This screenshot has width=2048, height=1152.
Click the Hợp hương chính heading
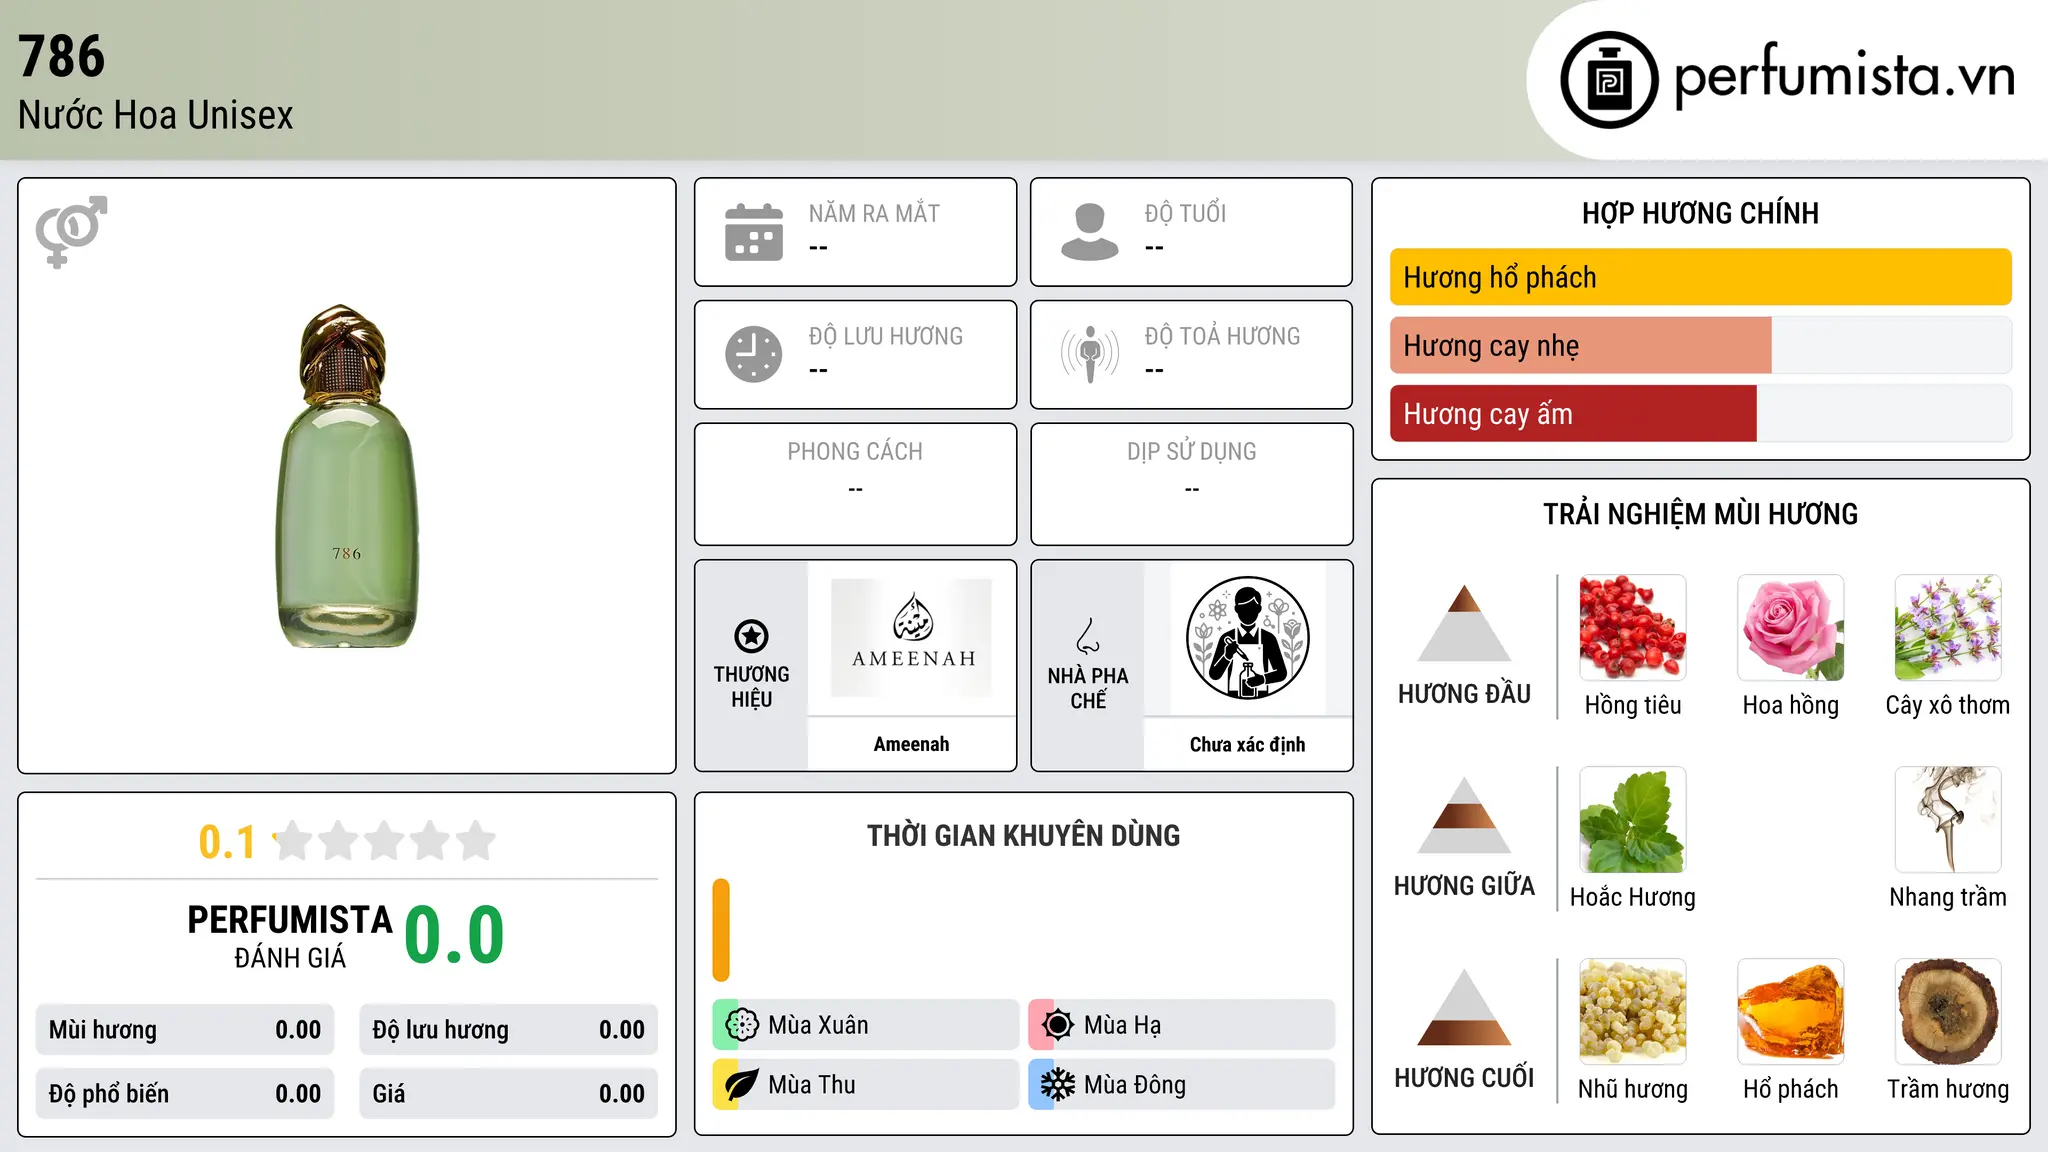[1700, 213]
